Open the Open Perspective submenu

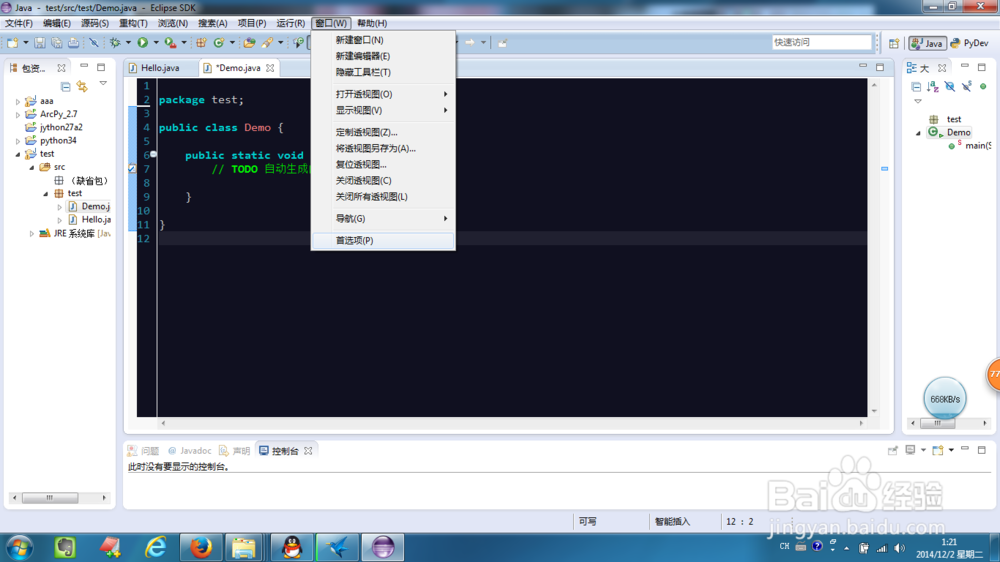tap(383, 94)
